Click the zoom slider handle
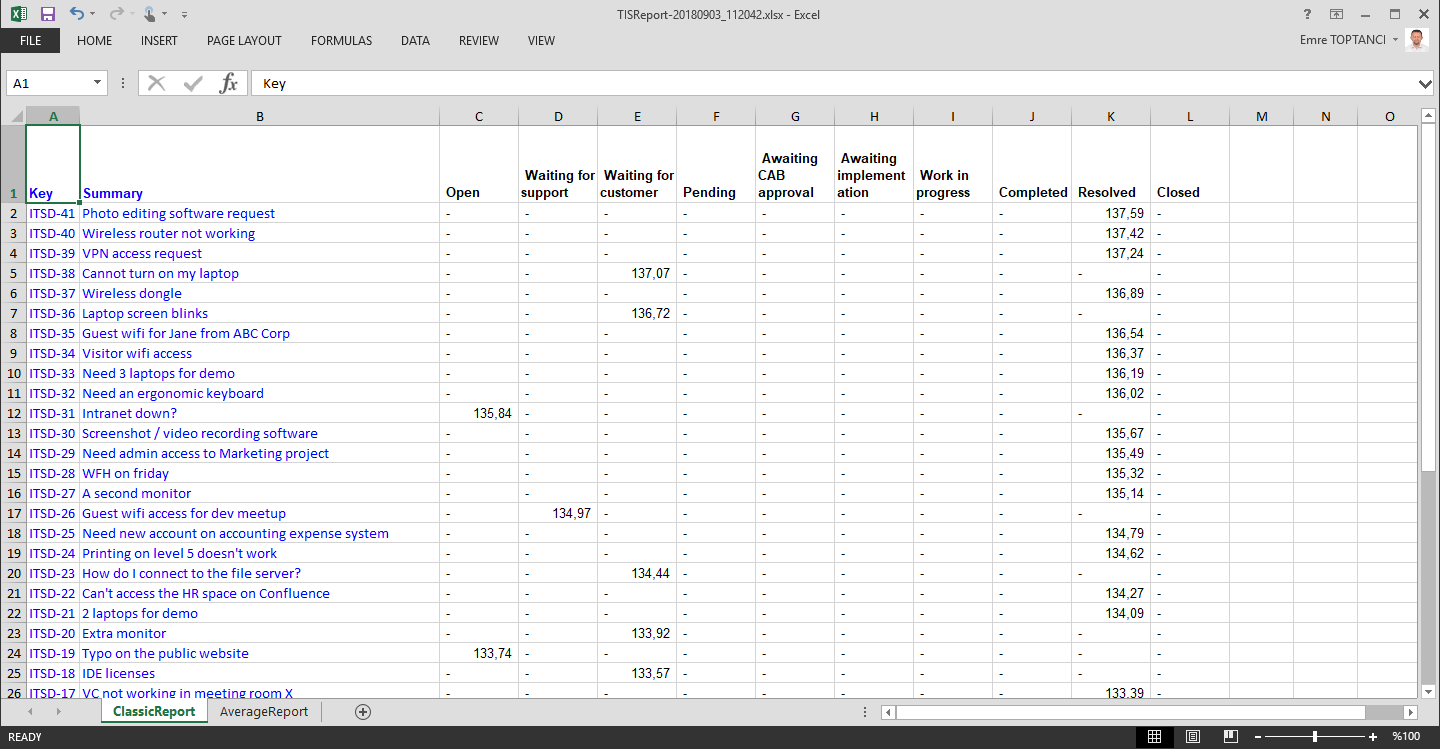1440x749 pixels. [x=1314, y=737]
